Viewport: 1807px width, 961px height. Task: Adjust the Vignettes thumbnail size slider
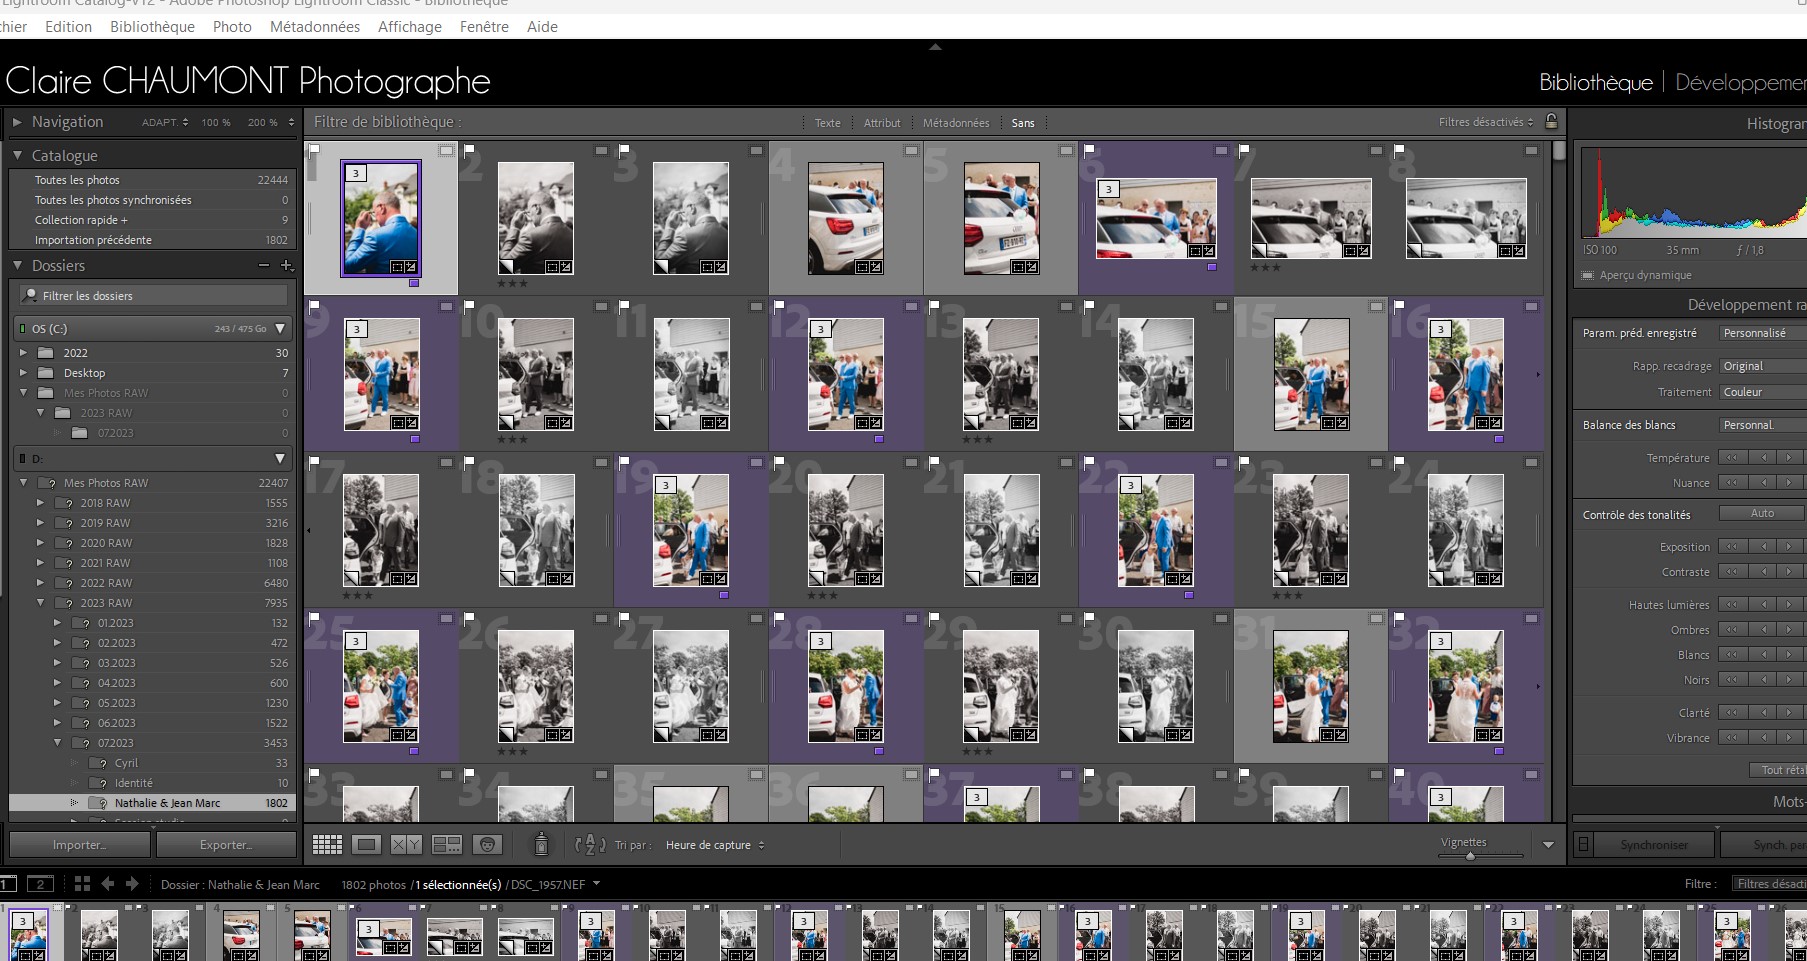pos(1470,856)
